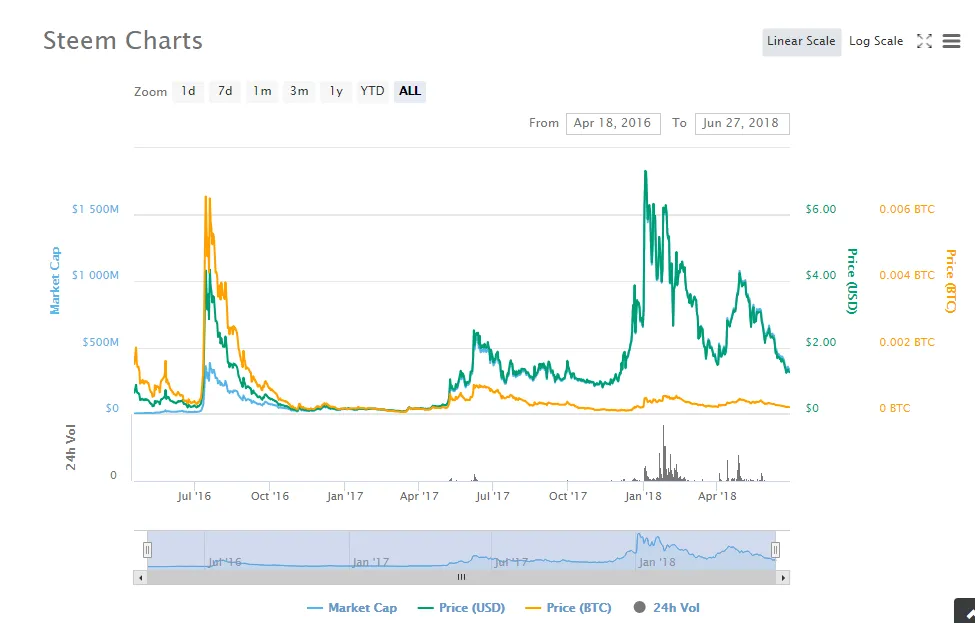Switch to Log Scale
Screen dimensions: 975x623
tap(876, 42)
